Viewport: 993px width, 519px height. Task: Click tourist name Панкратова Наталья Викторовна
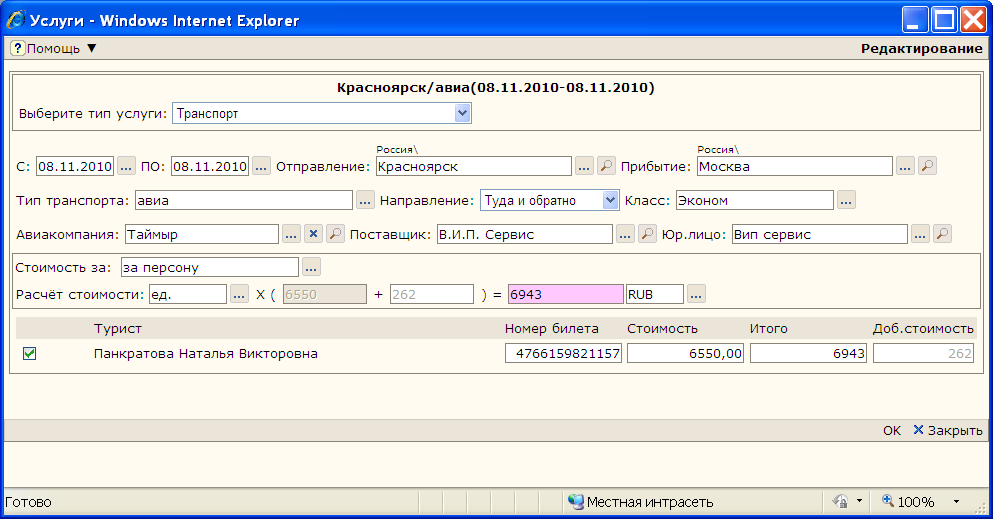point(206,354)
